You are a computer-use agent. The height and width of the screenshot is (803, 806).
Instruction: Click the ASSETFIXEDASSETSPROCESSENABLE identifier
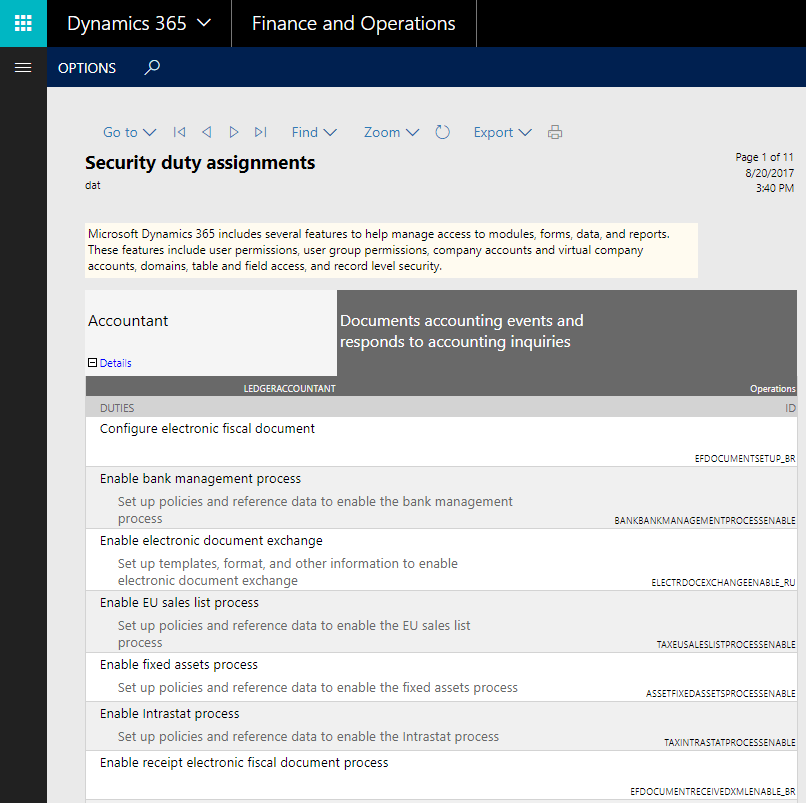(x=721, y=694)
